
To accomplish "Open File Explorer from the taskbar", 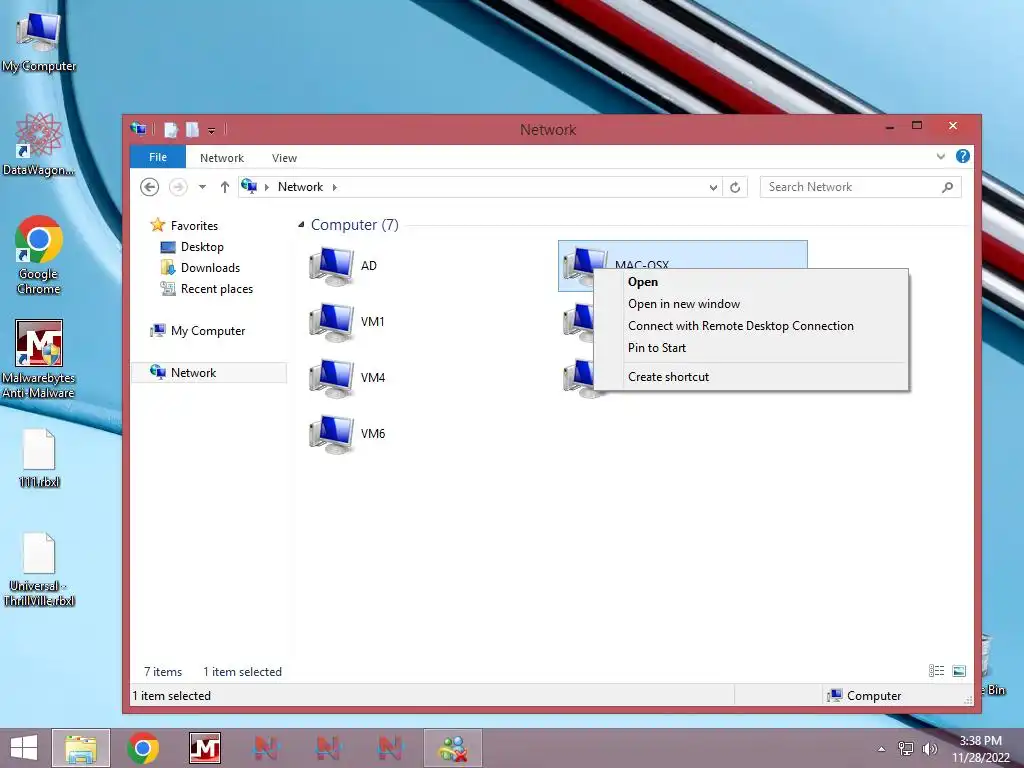I will 81,748.
